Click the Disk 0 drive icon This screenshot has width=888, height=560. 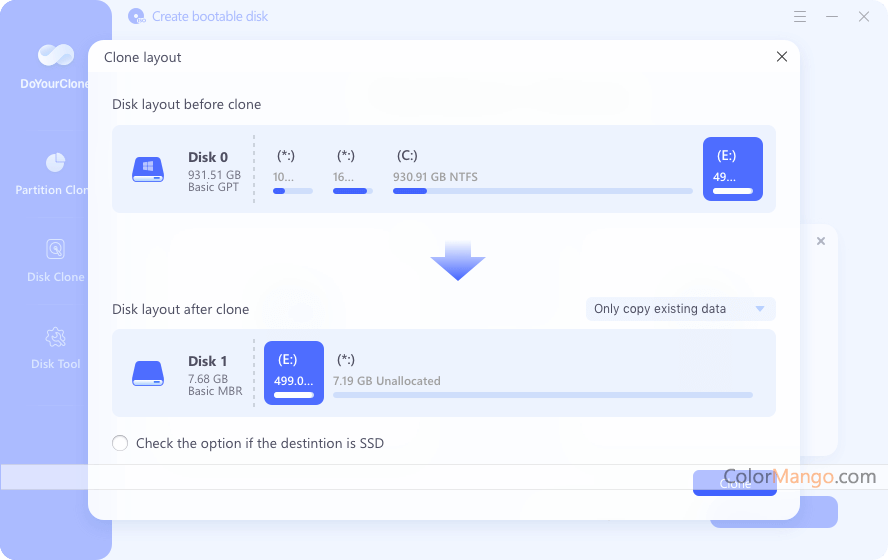coord(148,169)
